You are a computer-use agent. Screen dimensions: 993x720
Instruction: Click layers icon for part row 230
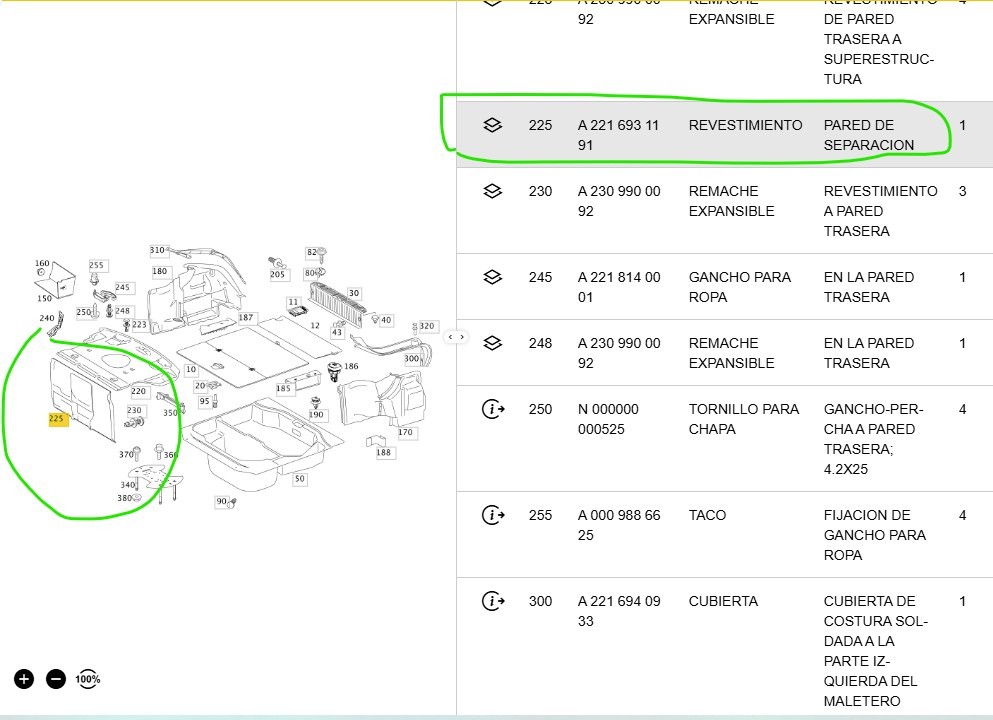[x=492, y=192]
